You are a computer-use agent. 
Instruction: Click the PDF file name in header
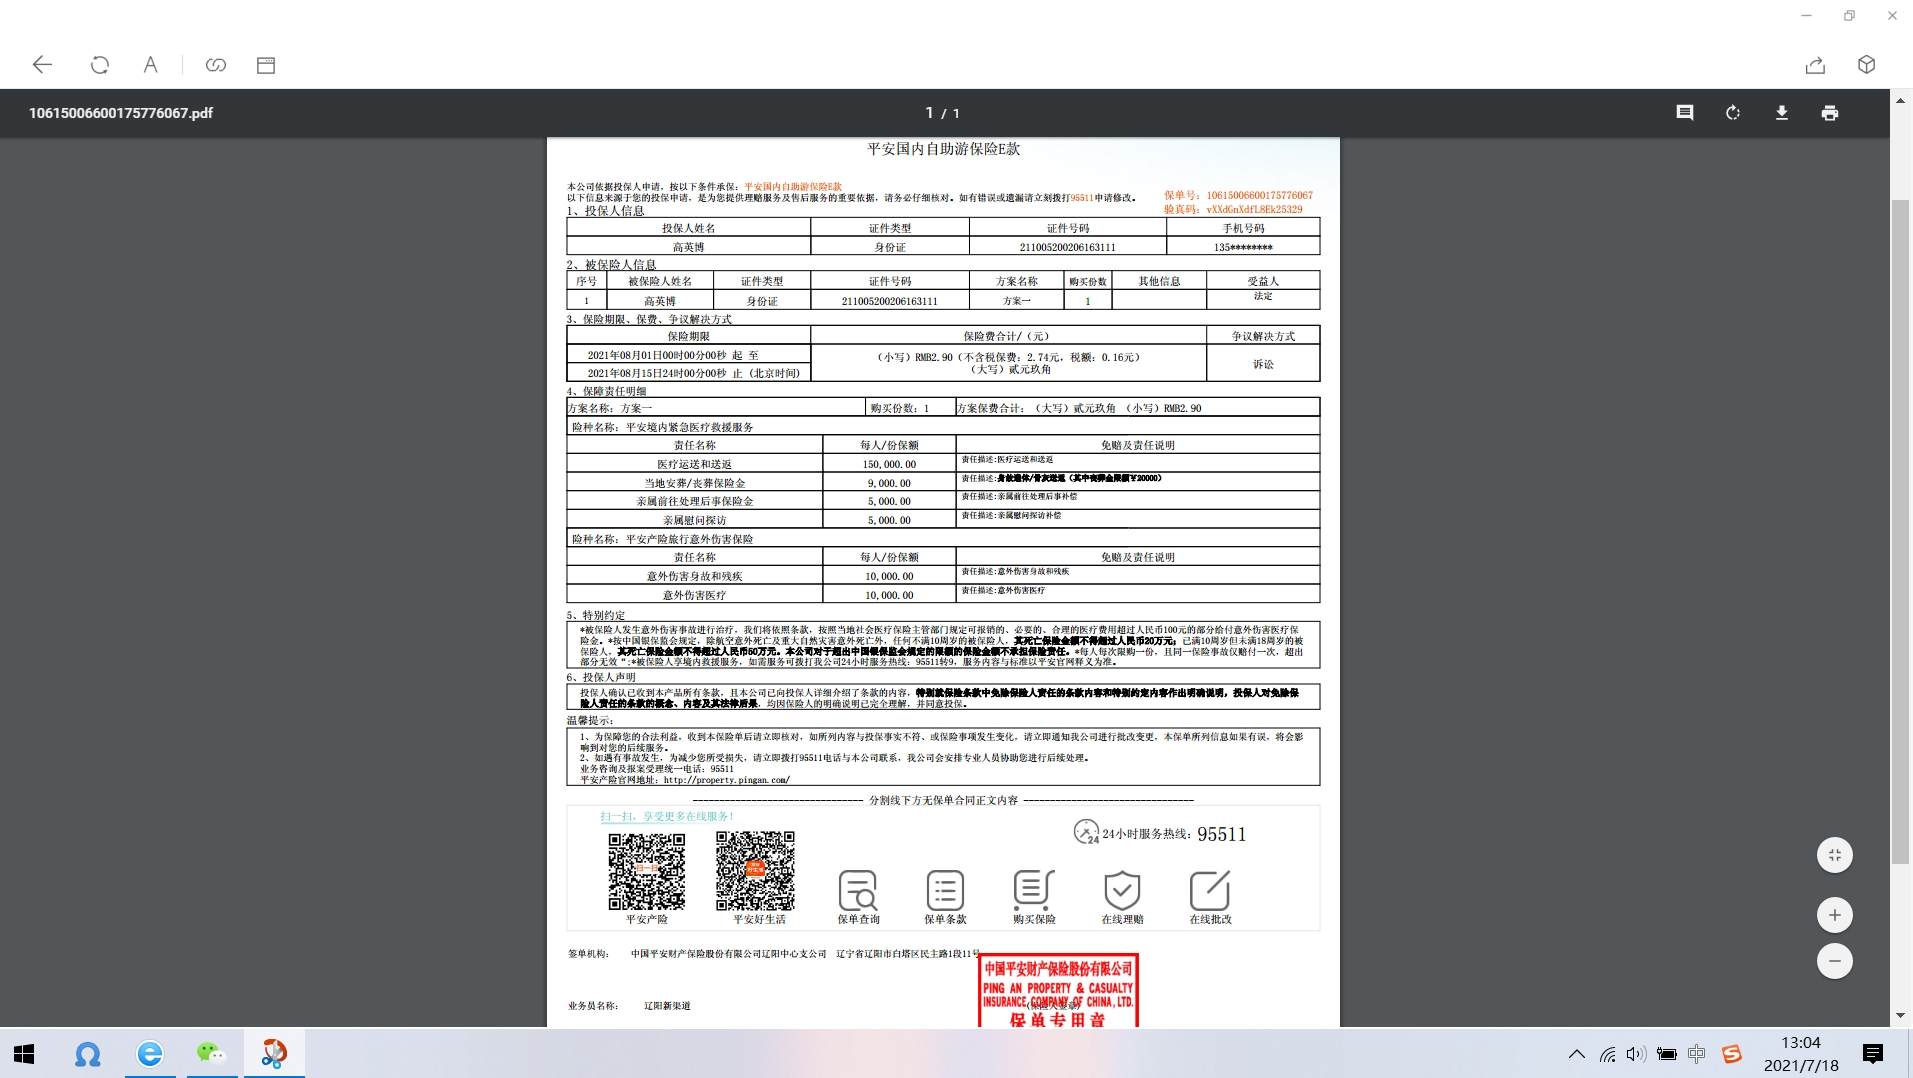point(121,113)
